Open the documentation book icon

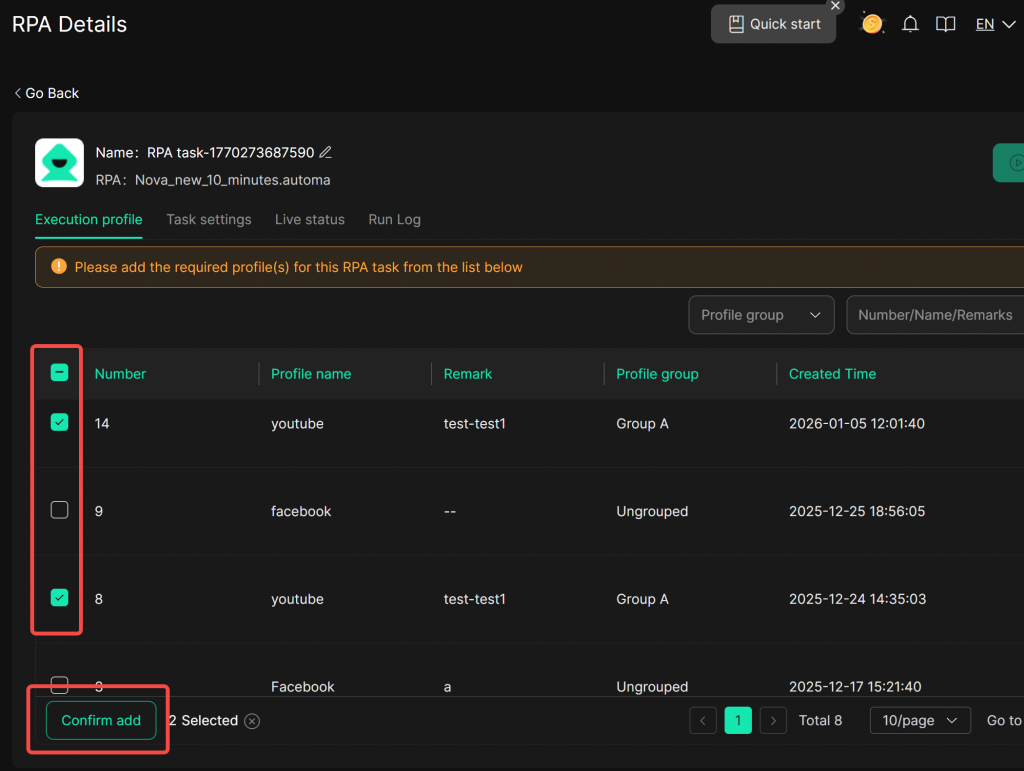tap(945, 24)
